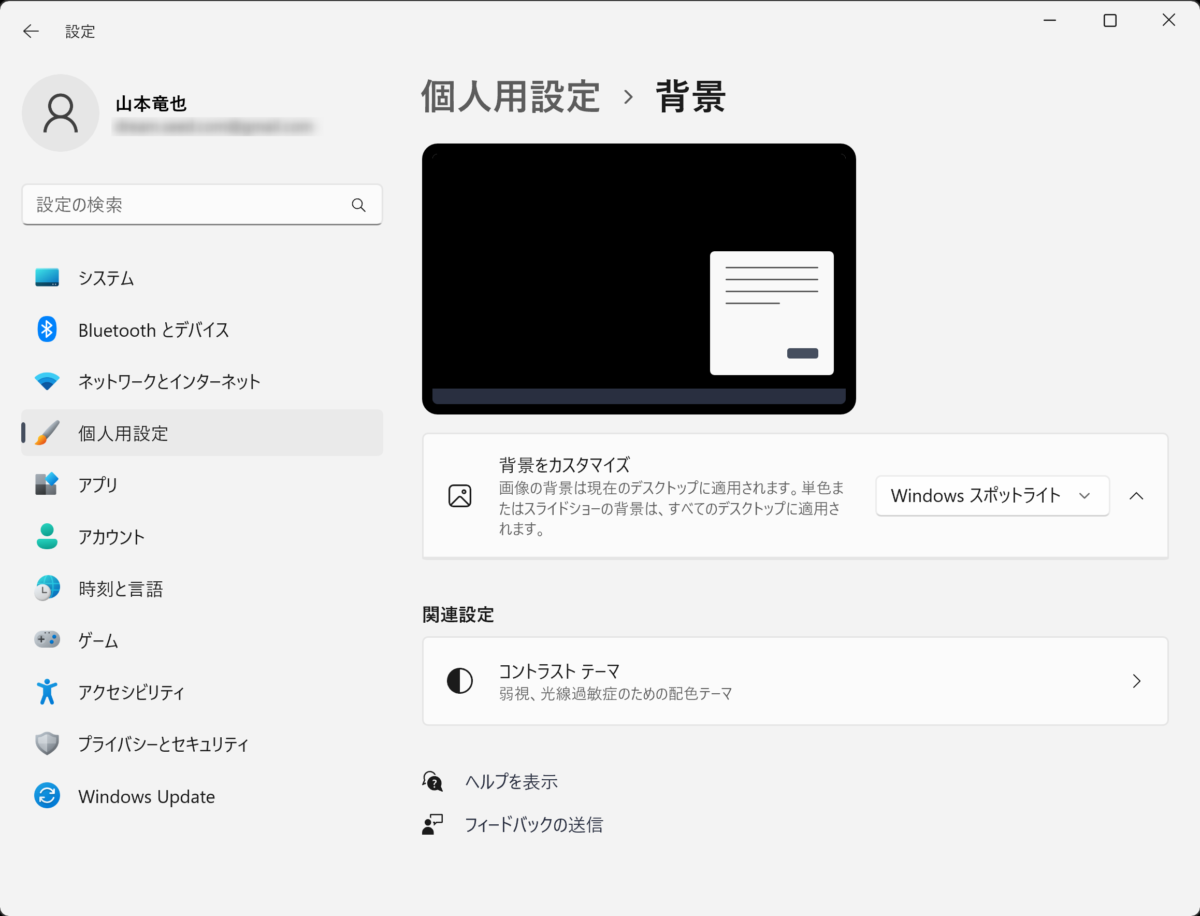
Task: Open the Windows スポットライト dropdown
Action: point(992,496)
